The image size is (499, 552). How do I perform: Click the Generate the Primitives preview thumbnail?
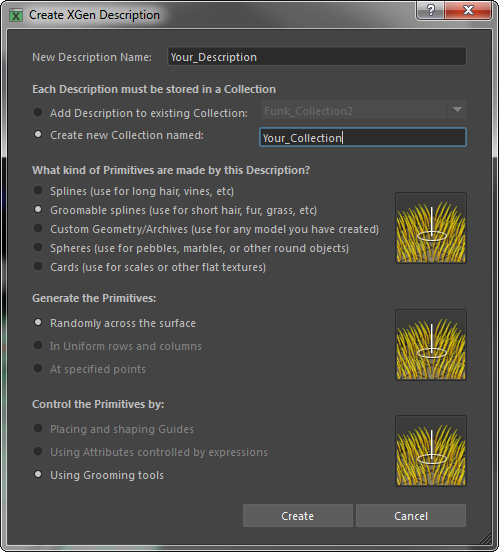[x=431, y=345]
